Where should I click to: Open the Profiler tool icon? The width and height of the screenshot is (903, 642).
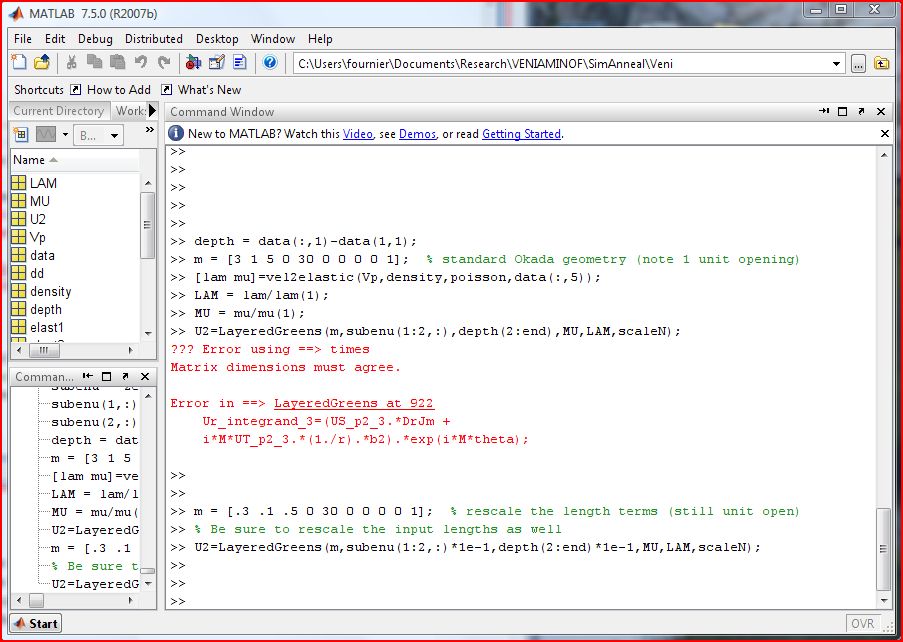[x=240, y=63]
